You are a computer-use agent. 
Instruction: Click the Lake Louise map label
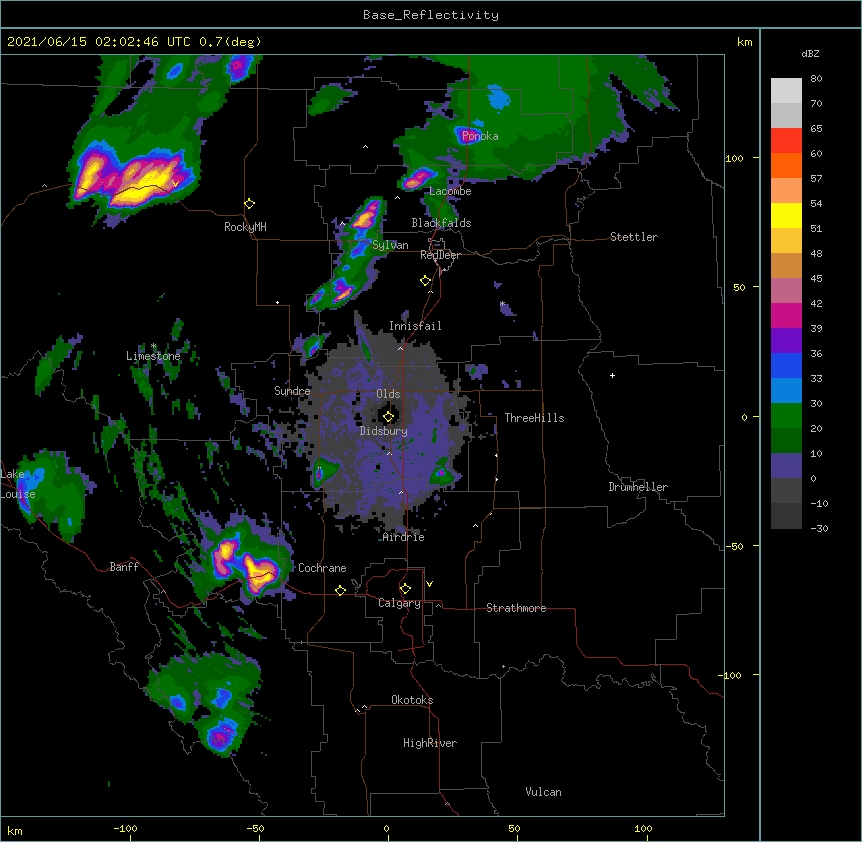18,484
